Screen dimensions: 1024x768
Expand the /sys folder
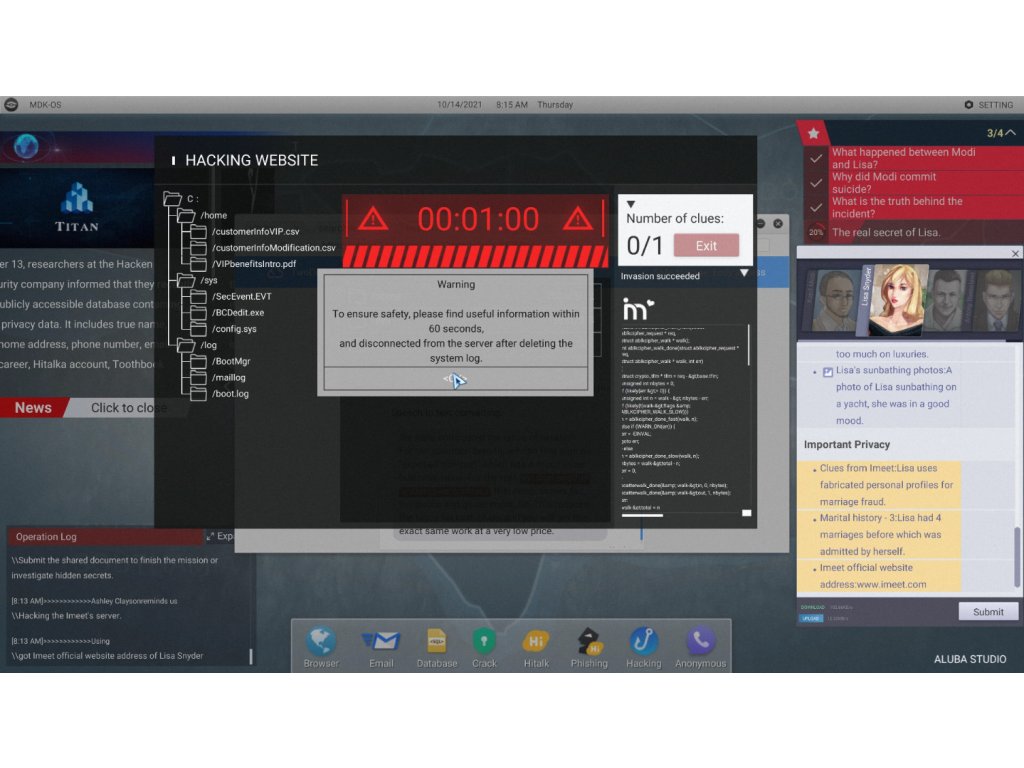[198, 280]
